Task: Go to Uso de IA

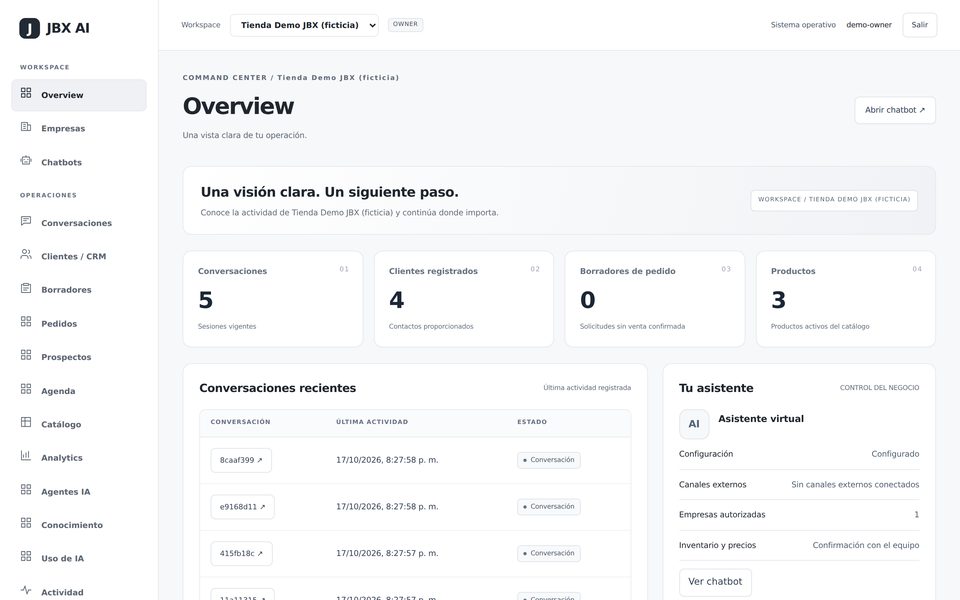Action: coord(79,558)
